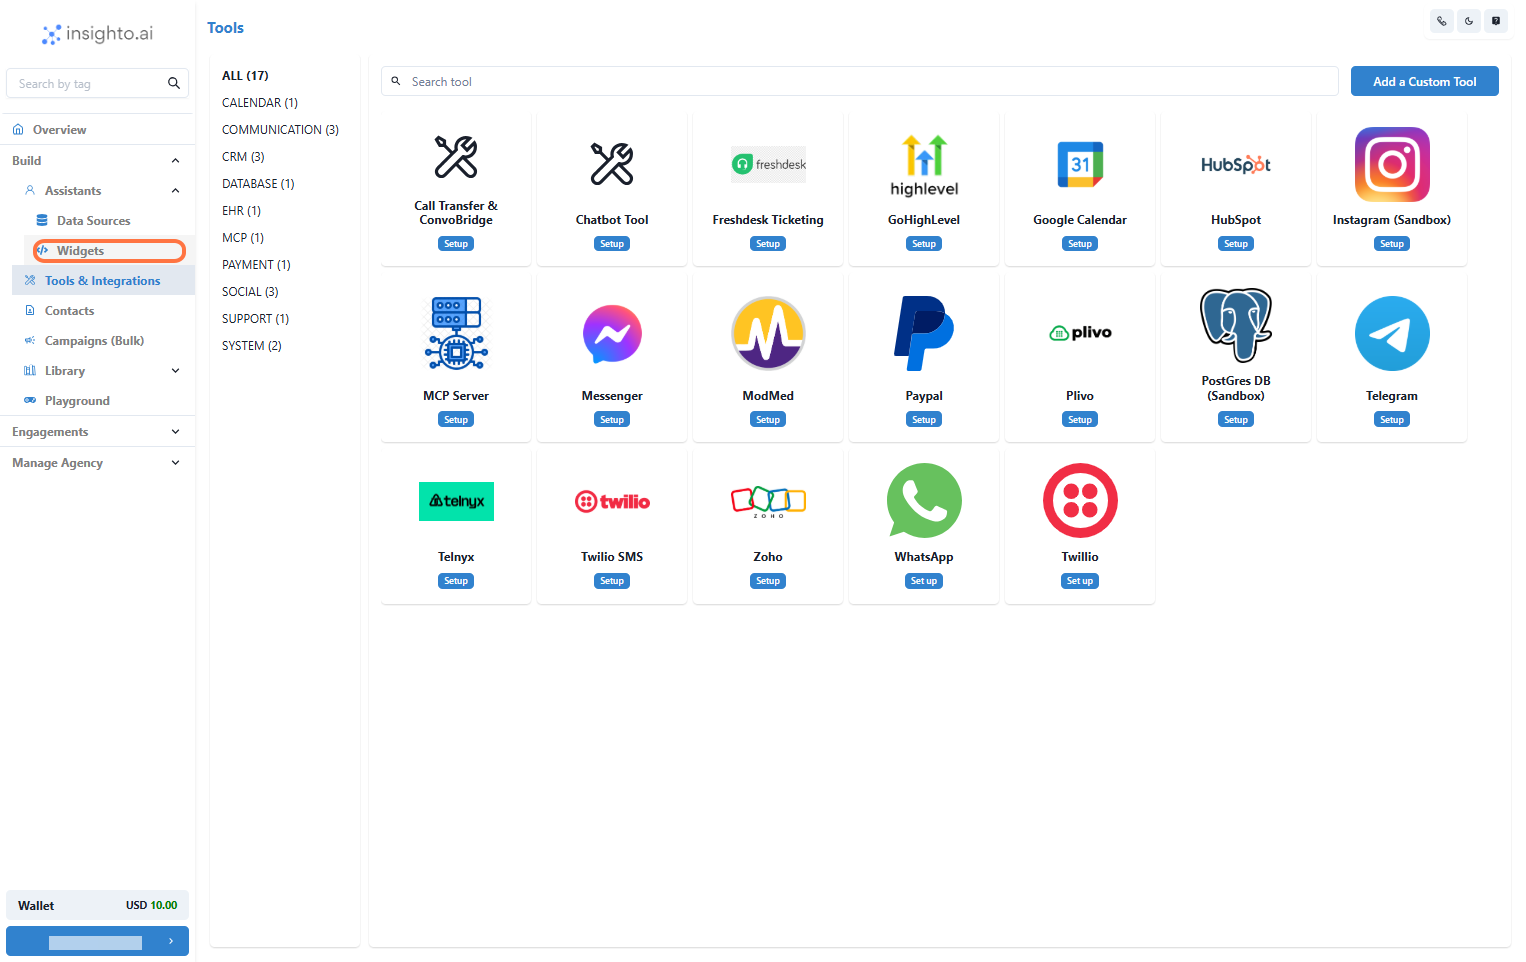Image resolution: width=1526 pixels, height=962 pixels.
Task: Select the Twilio SMS logo
Action: [612, 501]
